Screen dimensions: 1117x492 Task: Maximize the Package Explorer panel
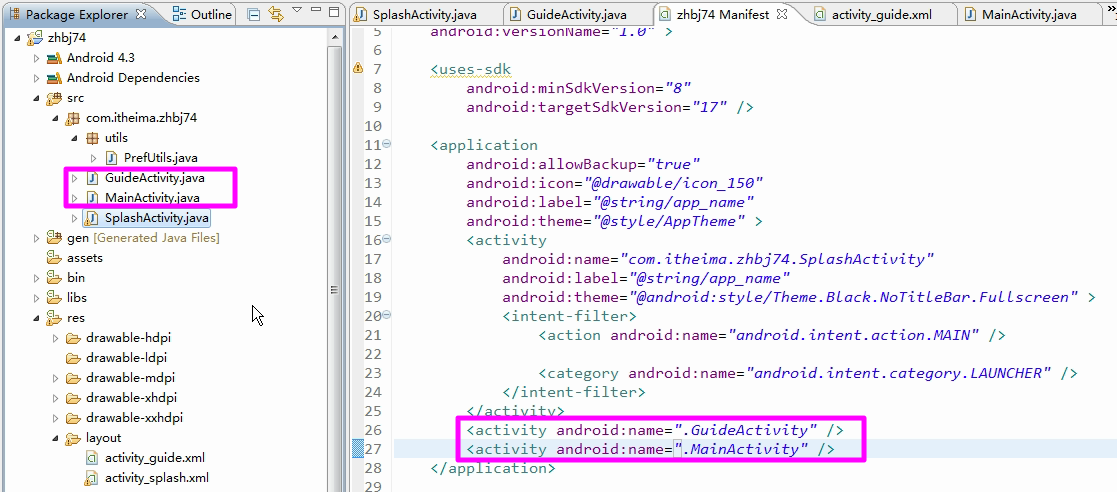tap(333, 13)
